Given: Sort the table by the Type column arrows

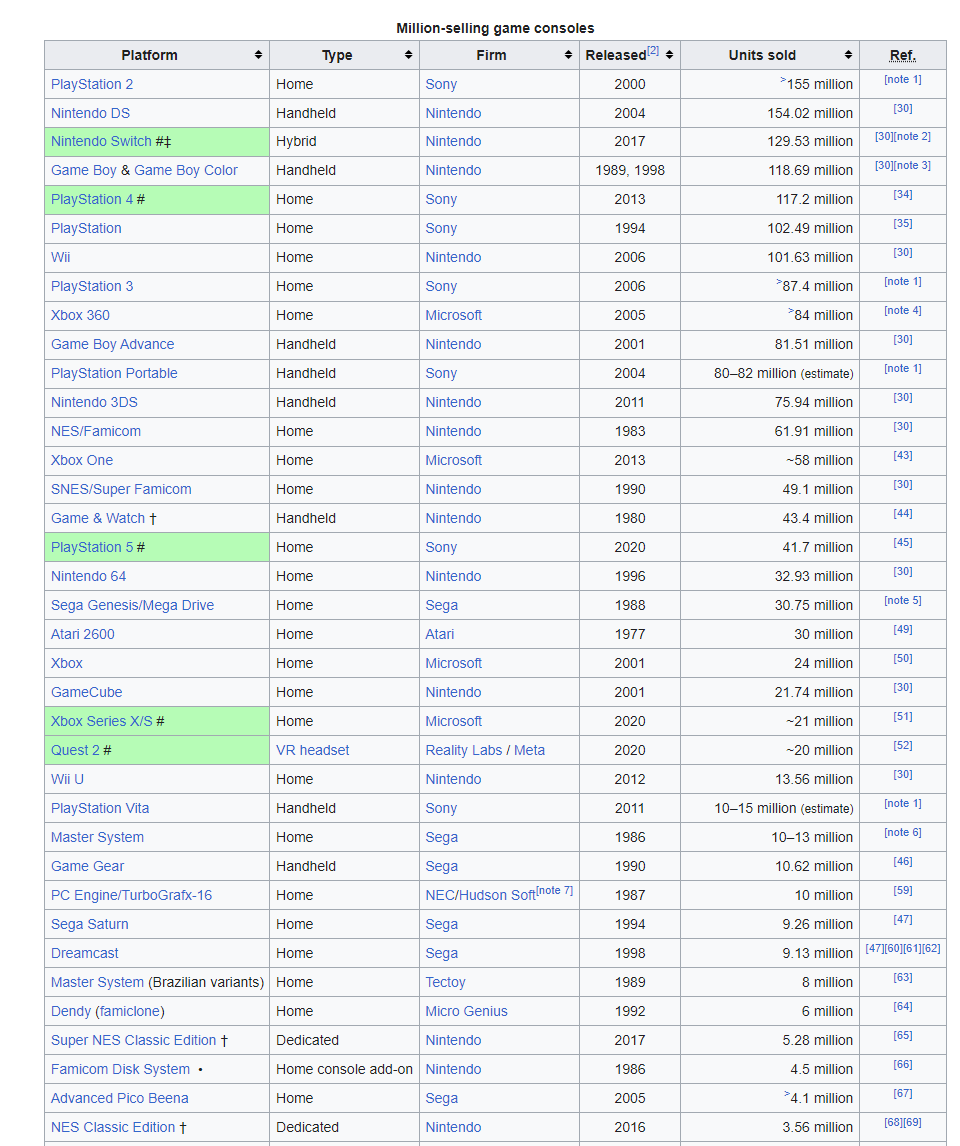Looking at the screenshot, I should [408, 55].
